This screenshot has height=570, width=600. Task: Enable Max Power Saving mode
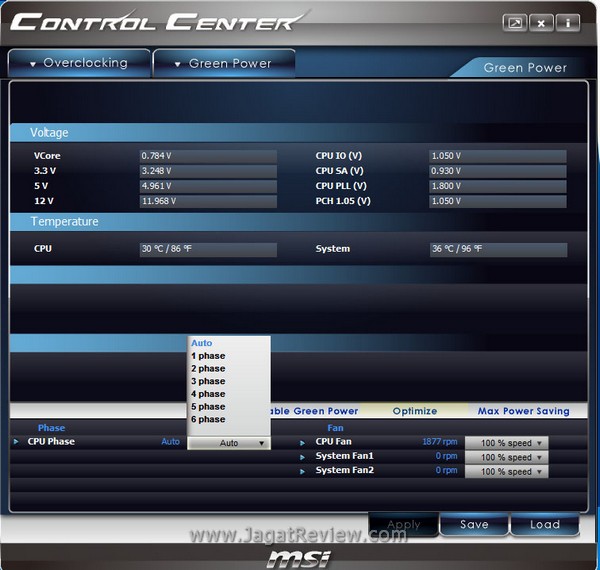[523, 411]
